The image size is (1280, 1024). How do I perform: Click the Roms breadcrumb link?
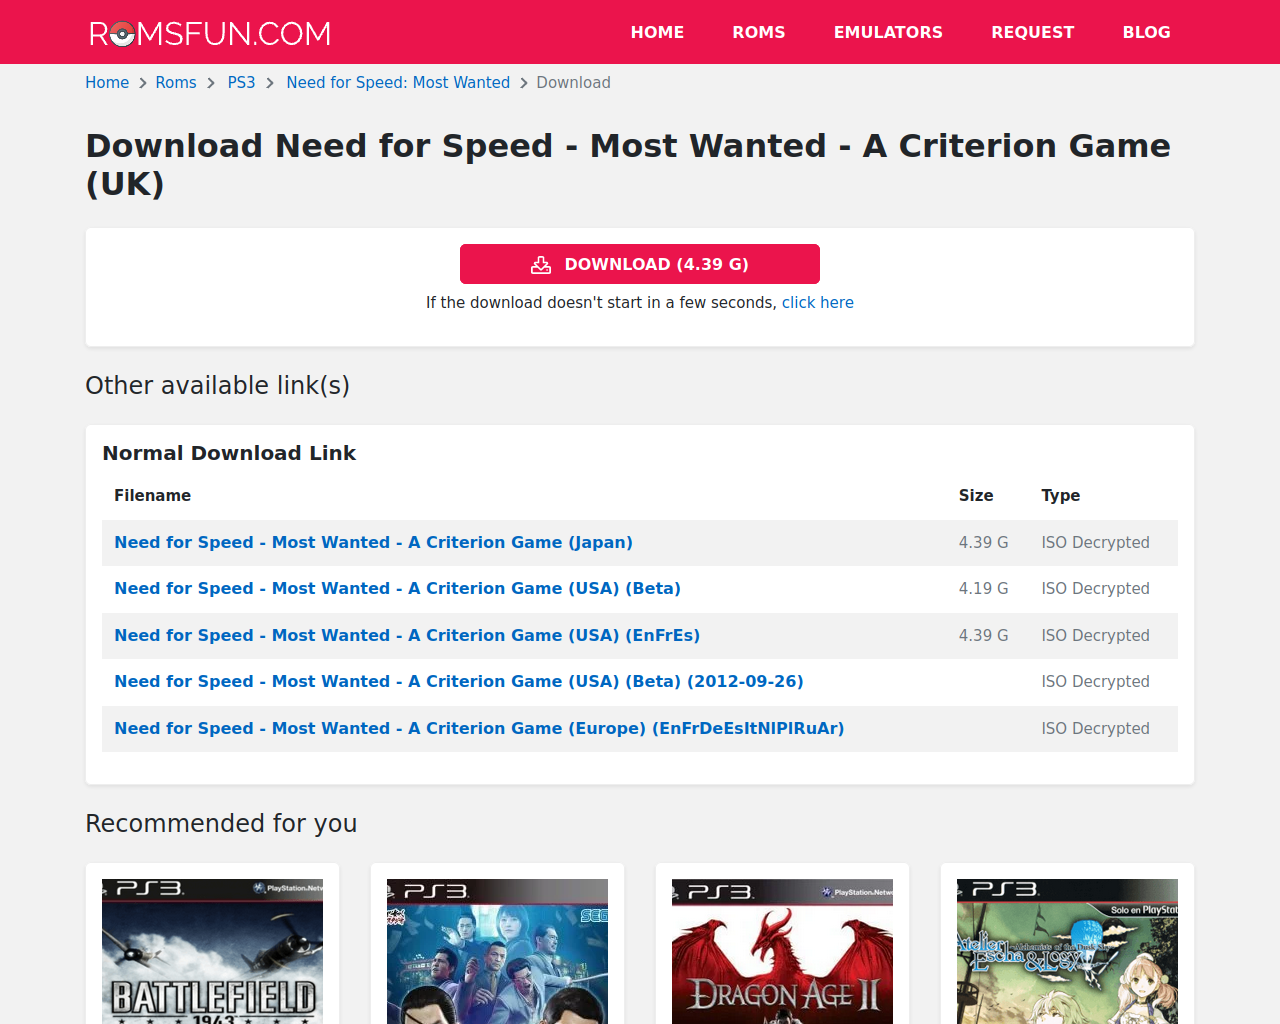(176, 83)
